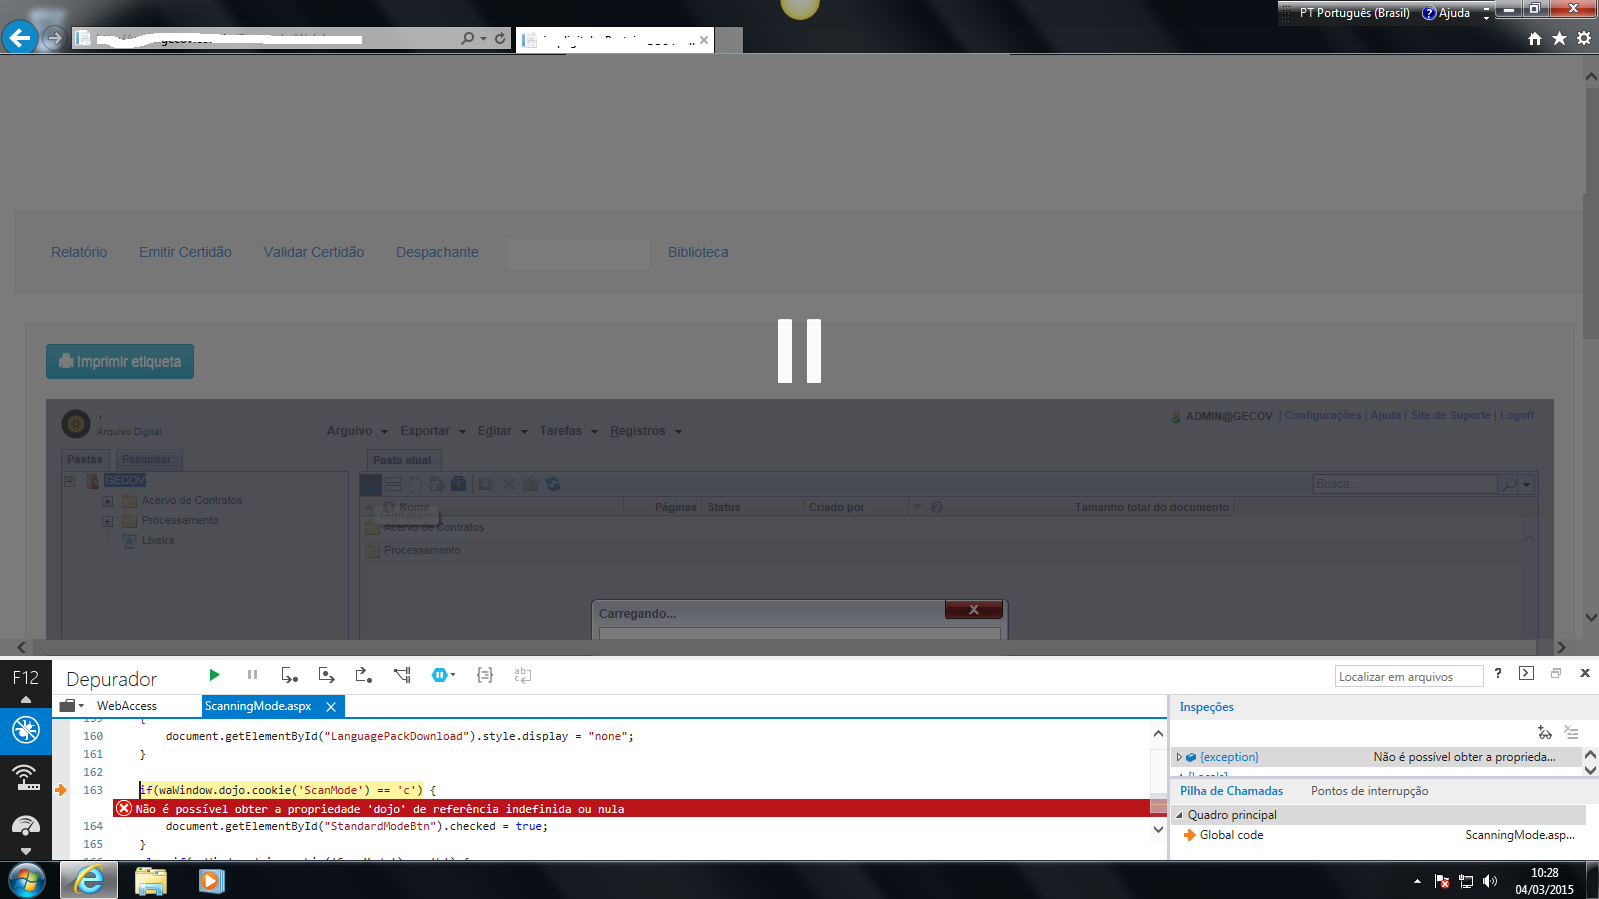Toggle pretty print braces icon
This screenshot has height=899, width=1599.
[485, 675]
